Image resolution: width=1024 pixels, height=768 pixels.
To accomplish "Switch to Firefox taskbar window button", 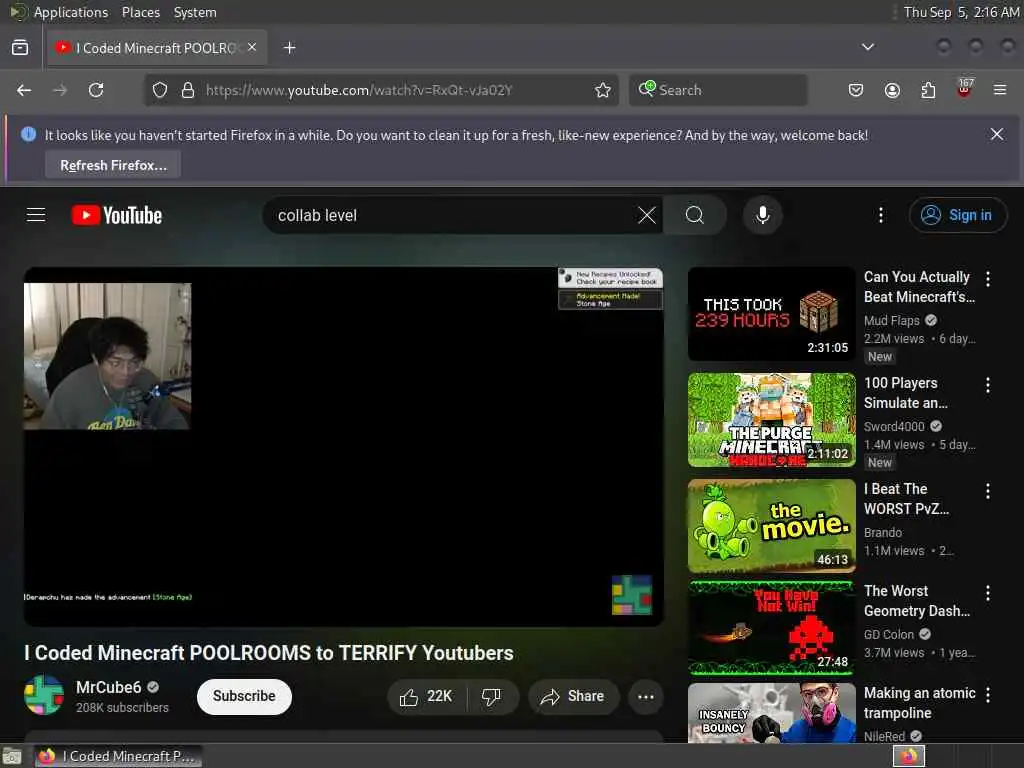I will coord(118,756).
